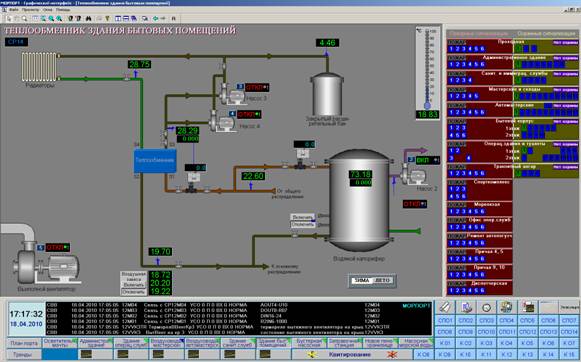This screenshot has height=362, width=581.
Task: Select Pump 4 (Насос 4) pump icon
Action: point(223,121)
